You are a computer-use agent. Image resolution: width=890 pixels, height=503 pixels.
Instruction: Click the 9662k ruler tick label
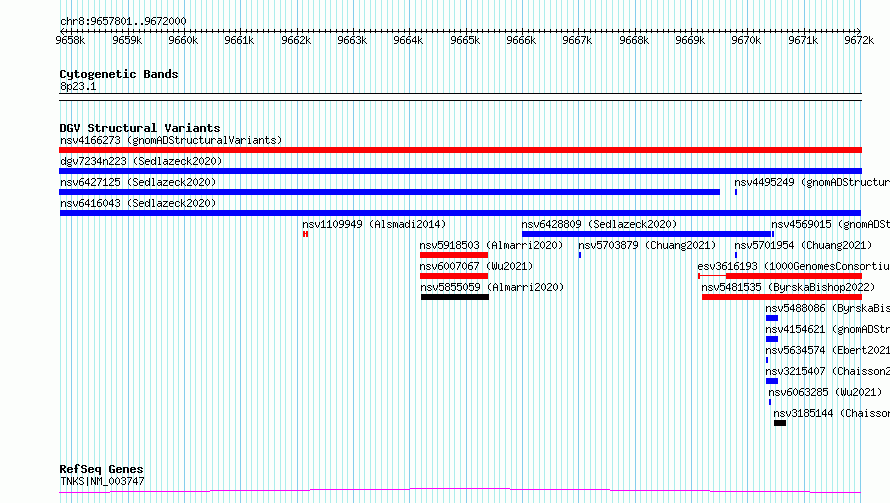coord(296,40)
